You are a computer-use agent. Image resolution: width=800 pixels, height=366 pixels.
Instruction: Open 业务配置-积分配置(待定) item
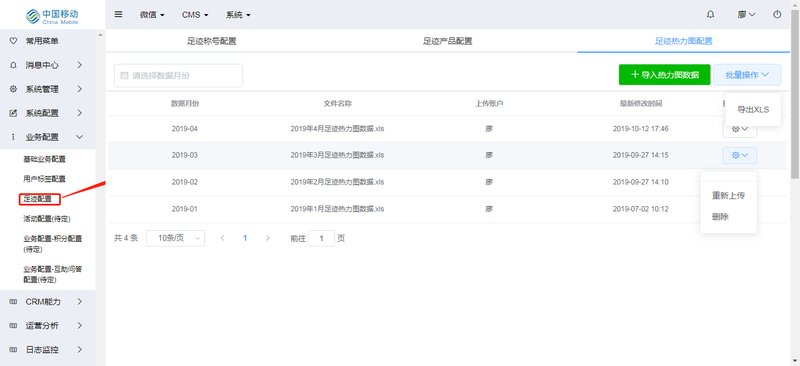[53, 243]
